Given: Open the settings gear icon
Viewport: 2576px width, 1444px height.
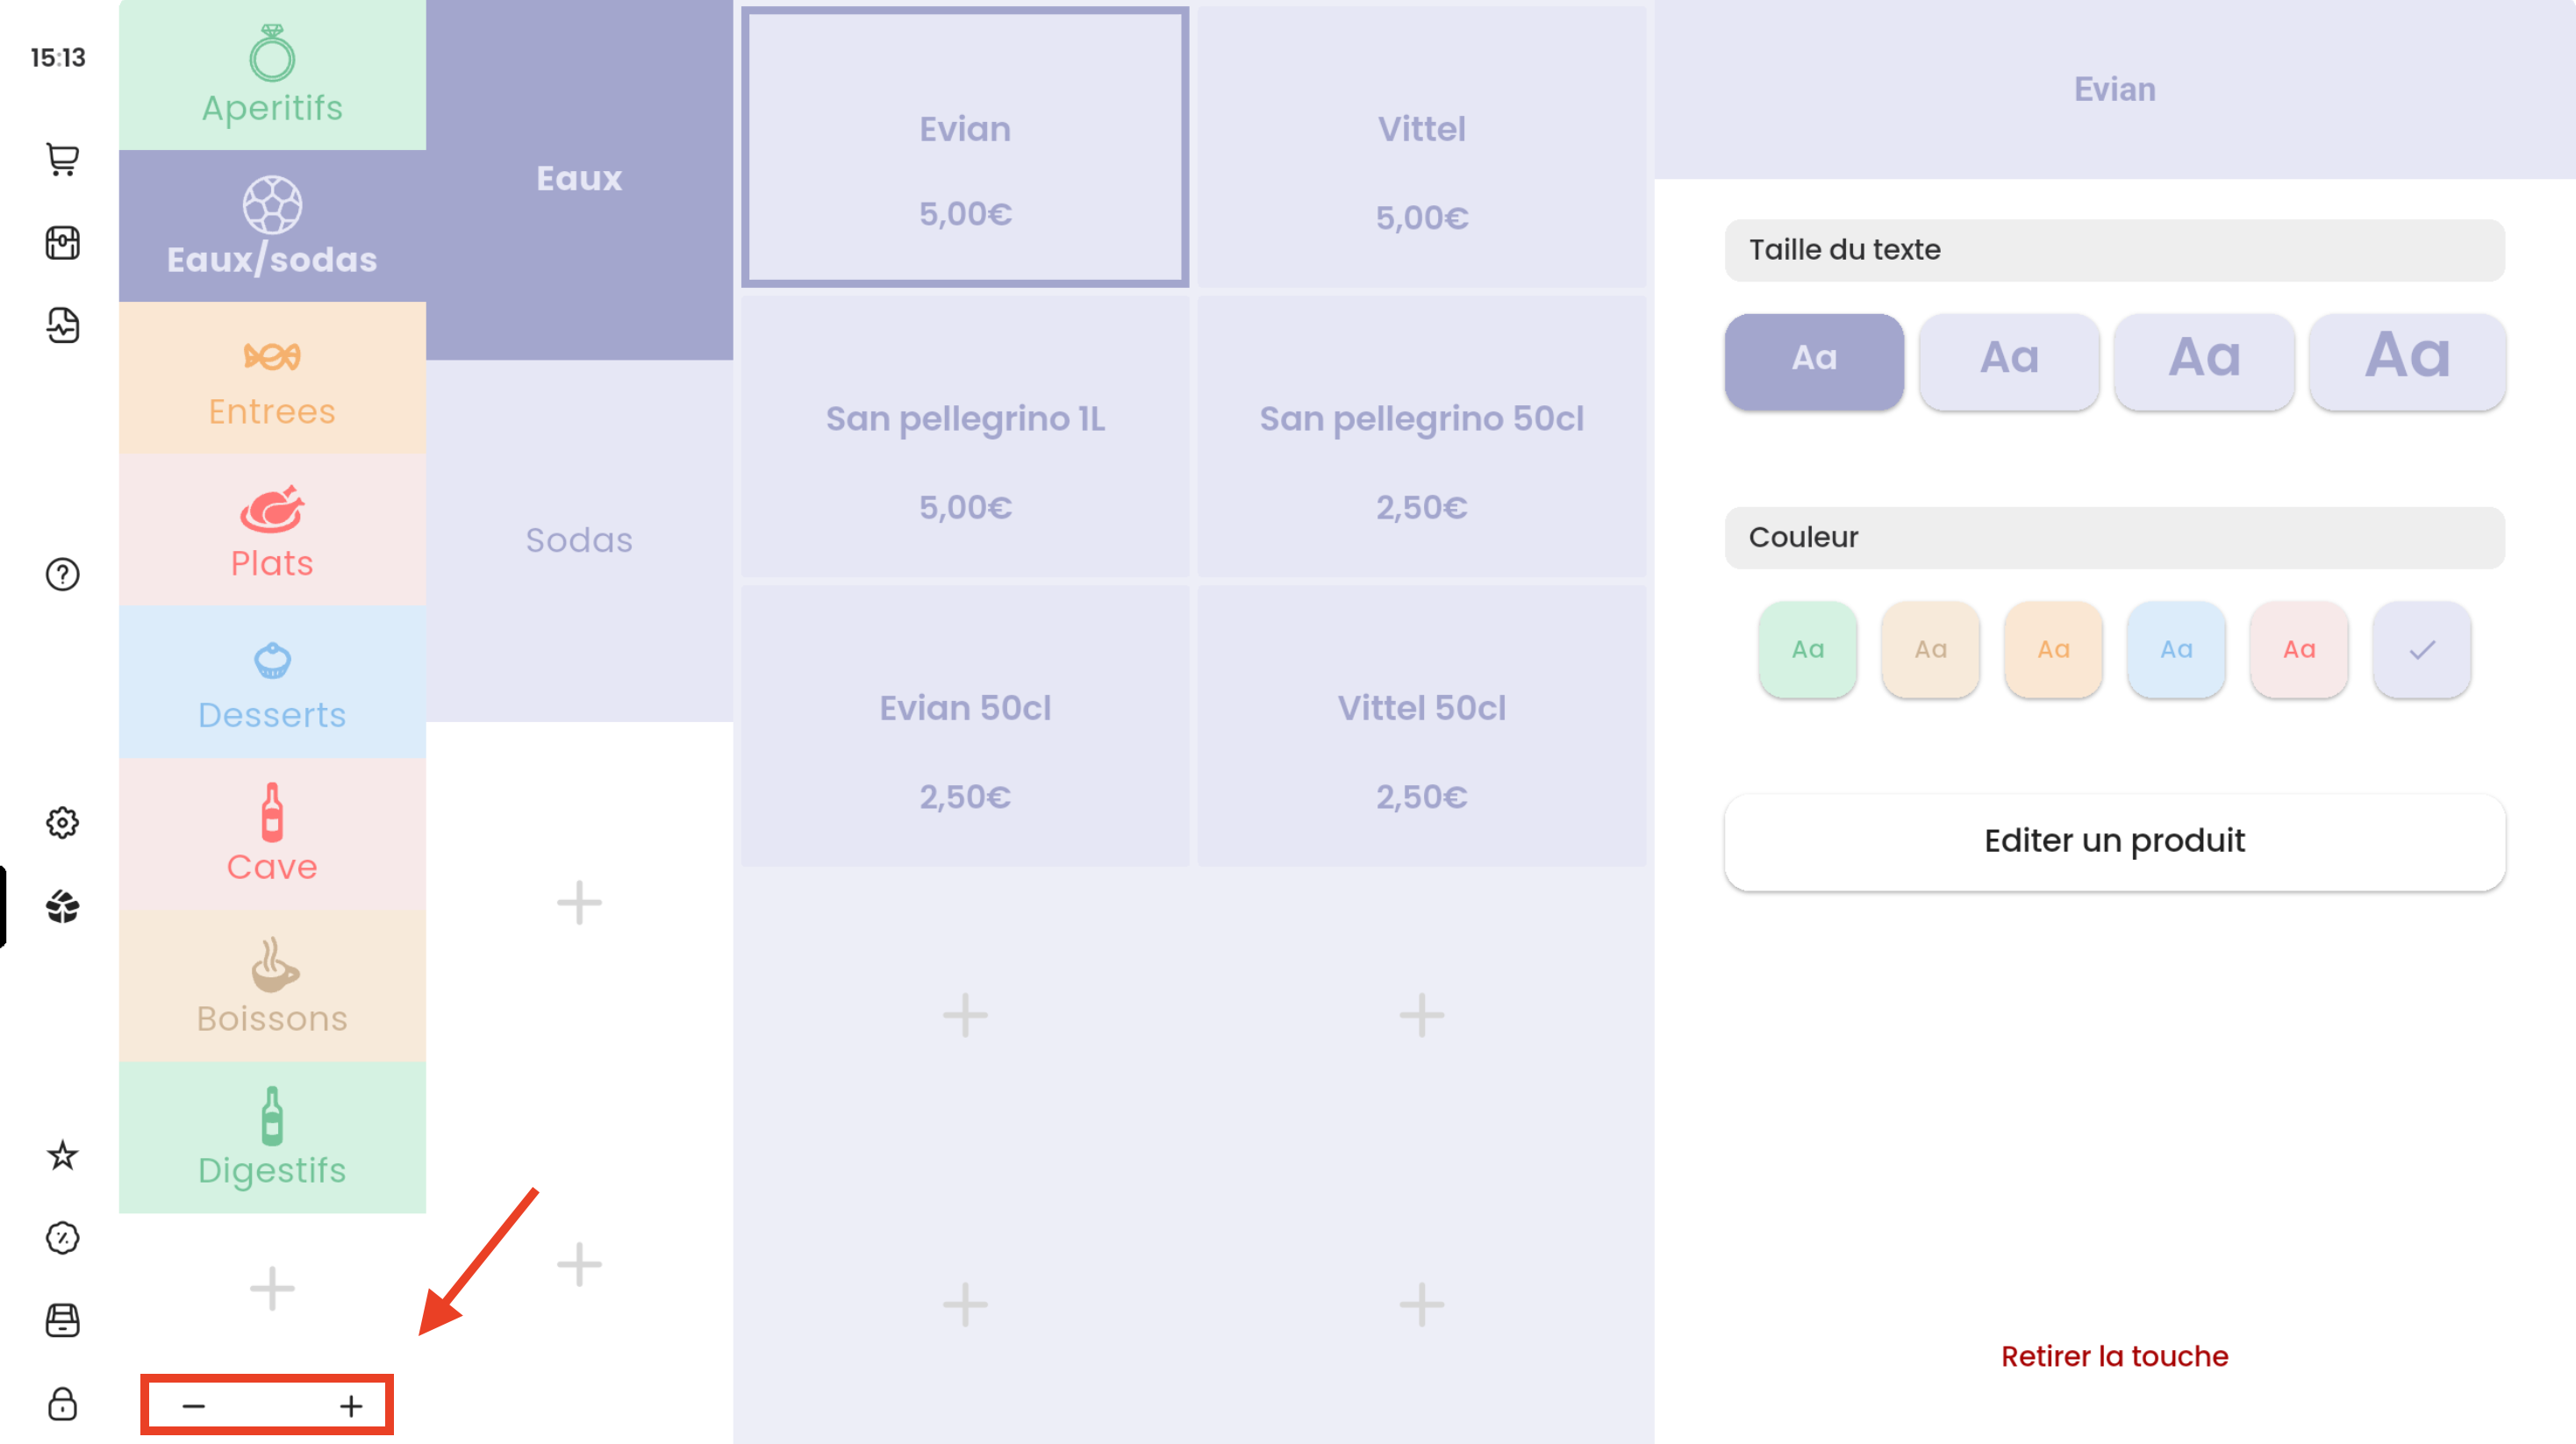Looking at the screenshot, I should coord(62,822).
